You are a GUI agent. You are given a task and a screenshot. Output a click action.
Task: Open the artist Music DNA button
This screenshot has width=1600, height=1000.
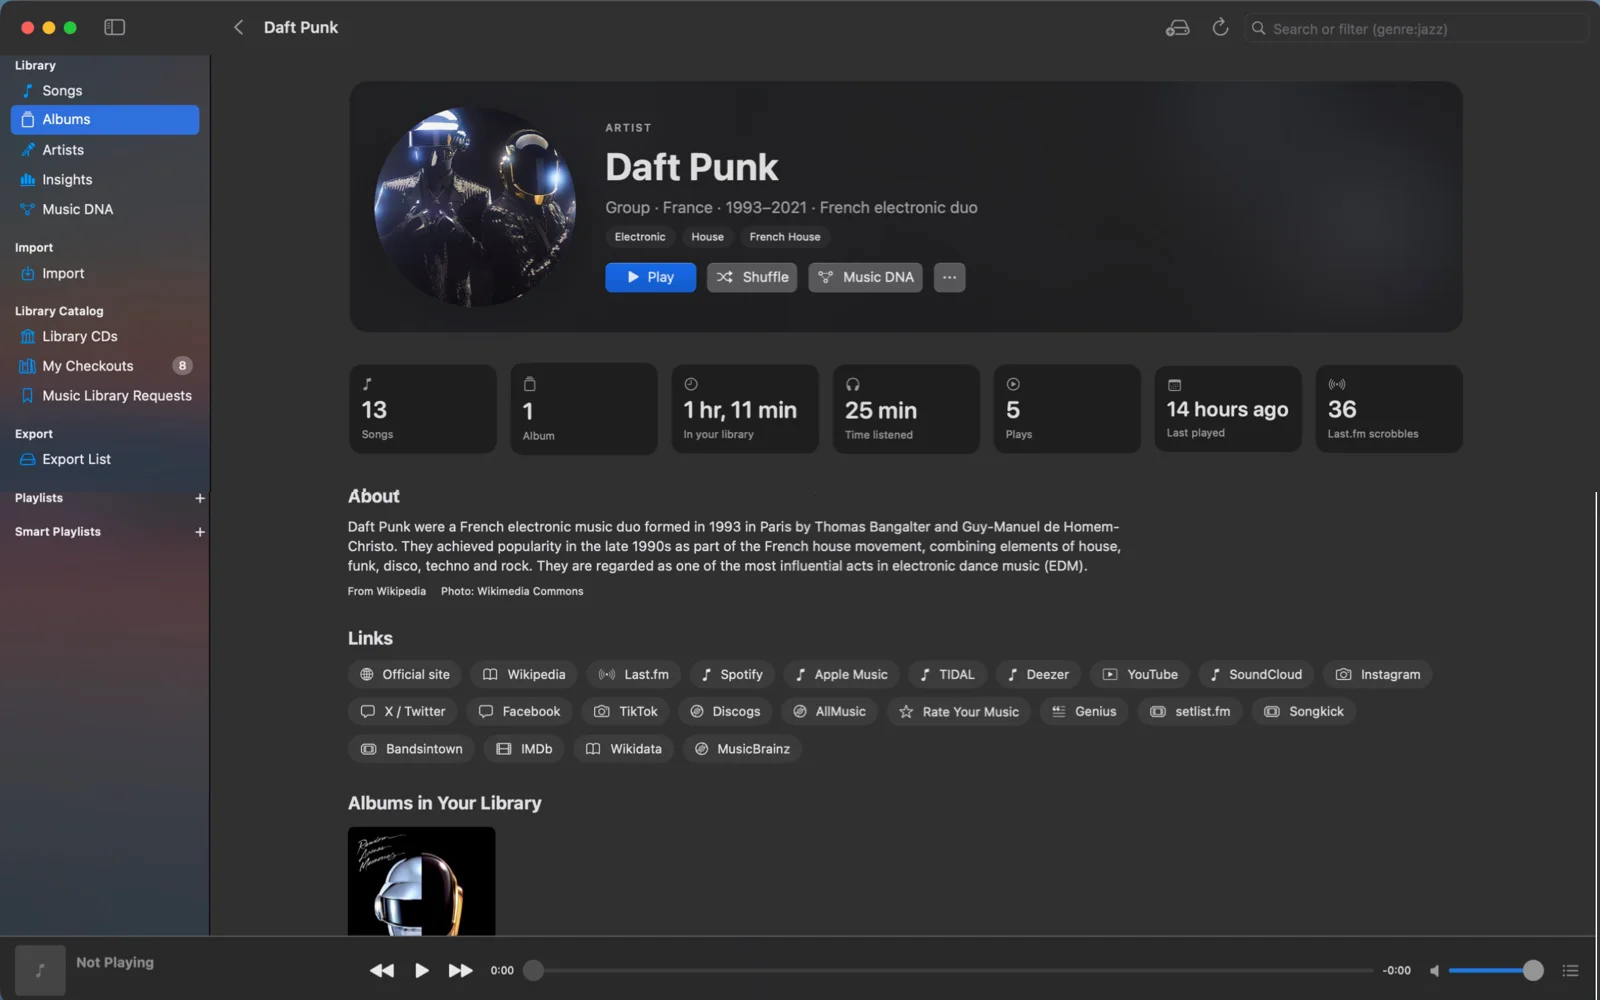[865, 277]
